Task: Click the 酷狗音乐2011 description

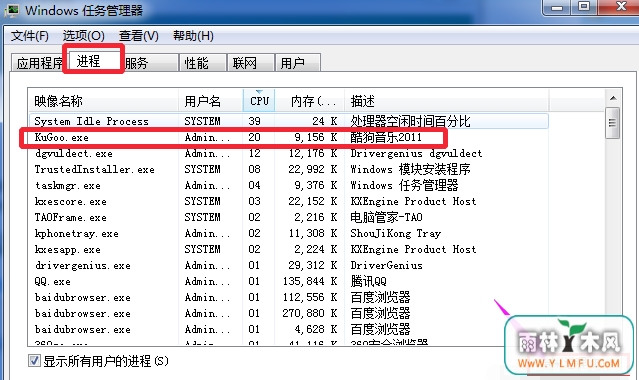Action: pos(386,137)
